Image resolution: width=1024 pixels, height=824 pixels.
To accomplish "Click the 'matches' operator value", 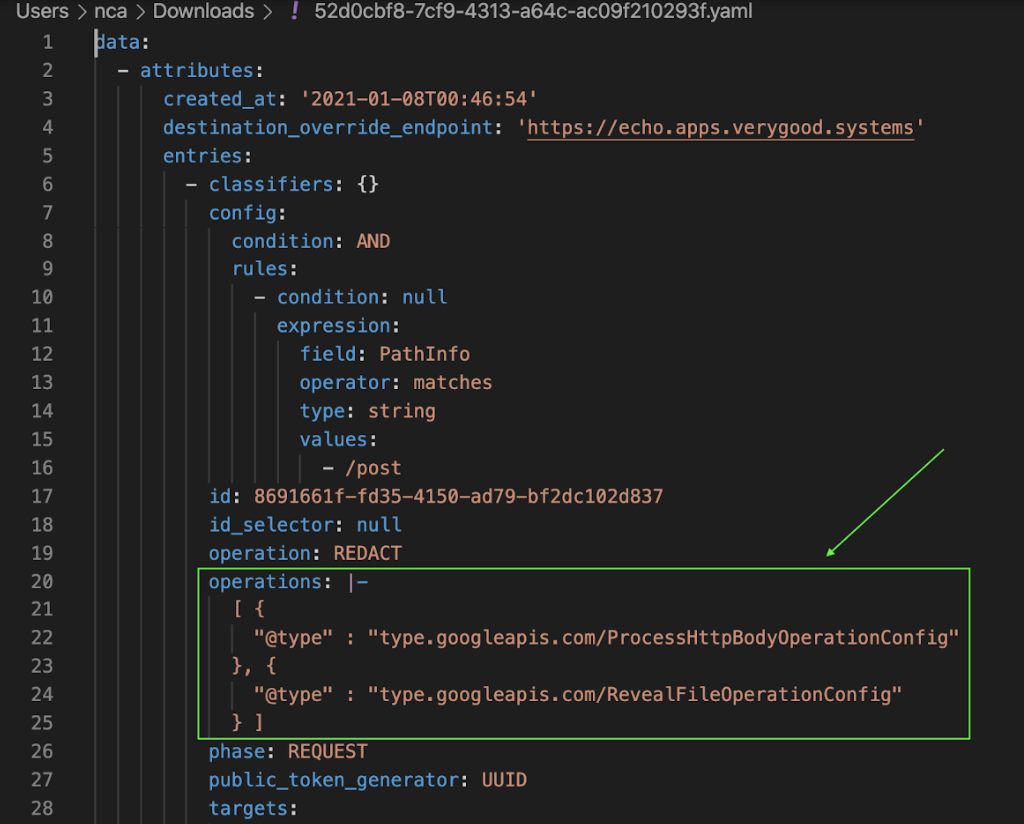I will tap(453, 383).
